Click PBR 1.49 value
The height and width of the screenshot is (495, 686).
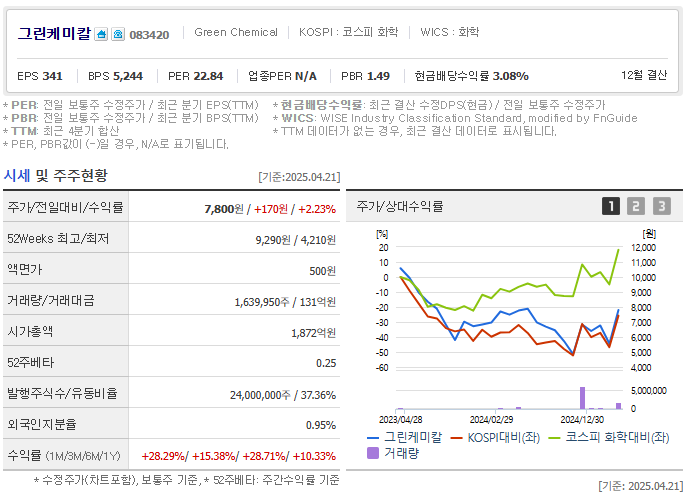point(365,76)
